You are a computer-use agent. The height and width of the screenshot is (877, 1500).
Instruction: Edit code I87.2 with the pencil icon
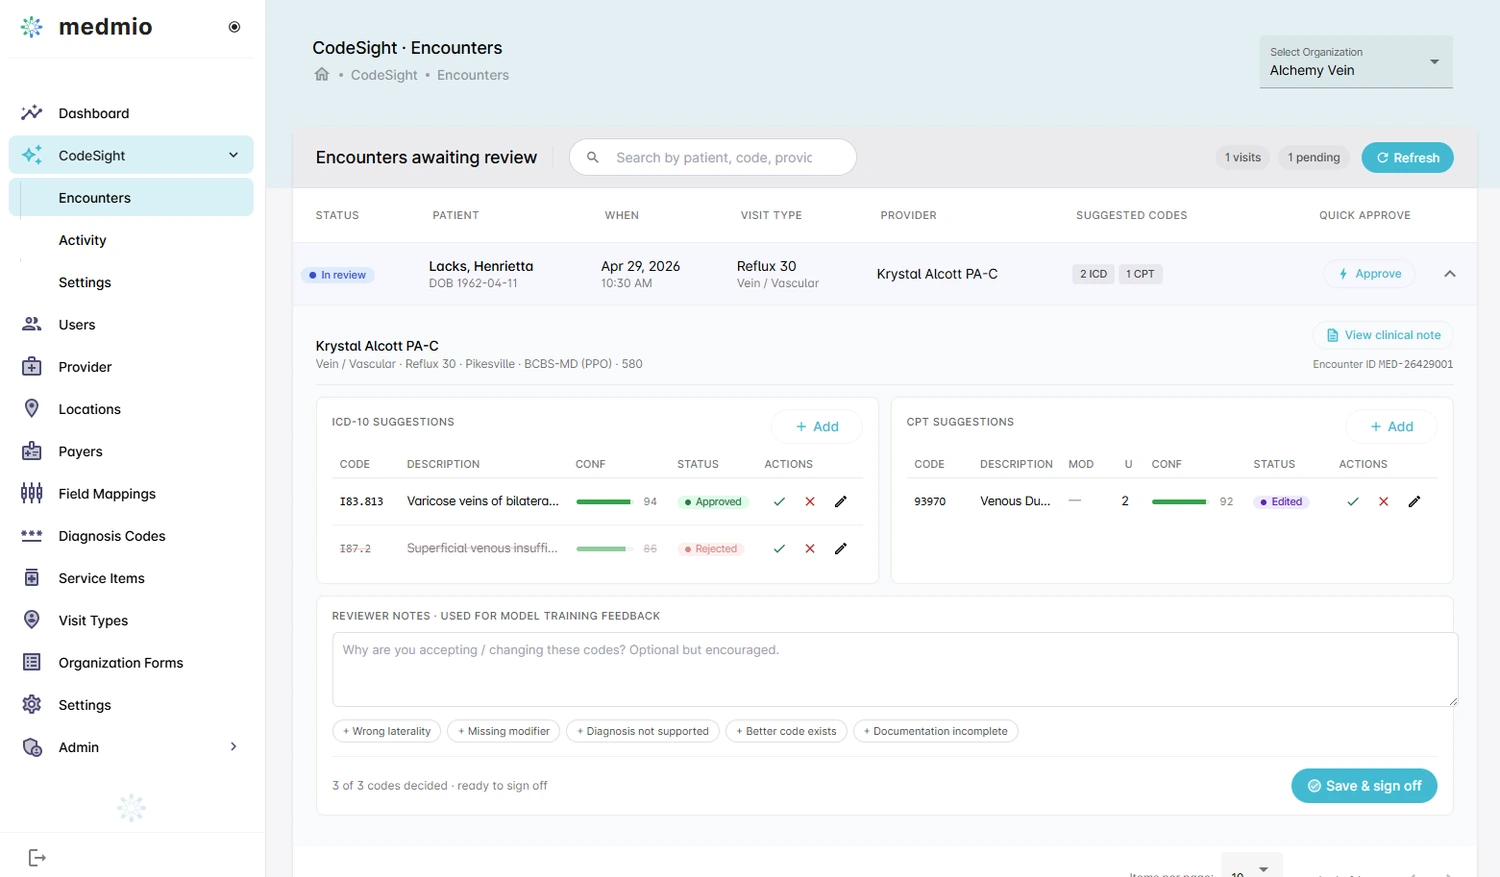[841, 549]
